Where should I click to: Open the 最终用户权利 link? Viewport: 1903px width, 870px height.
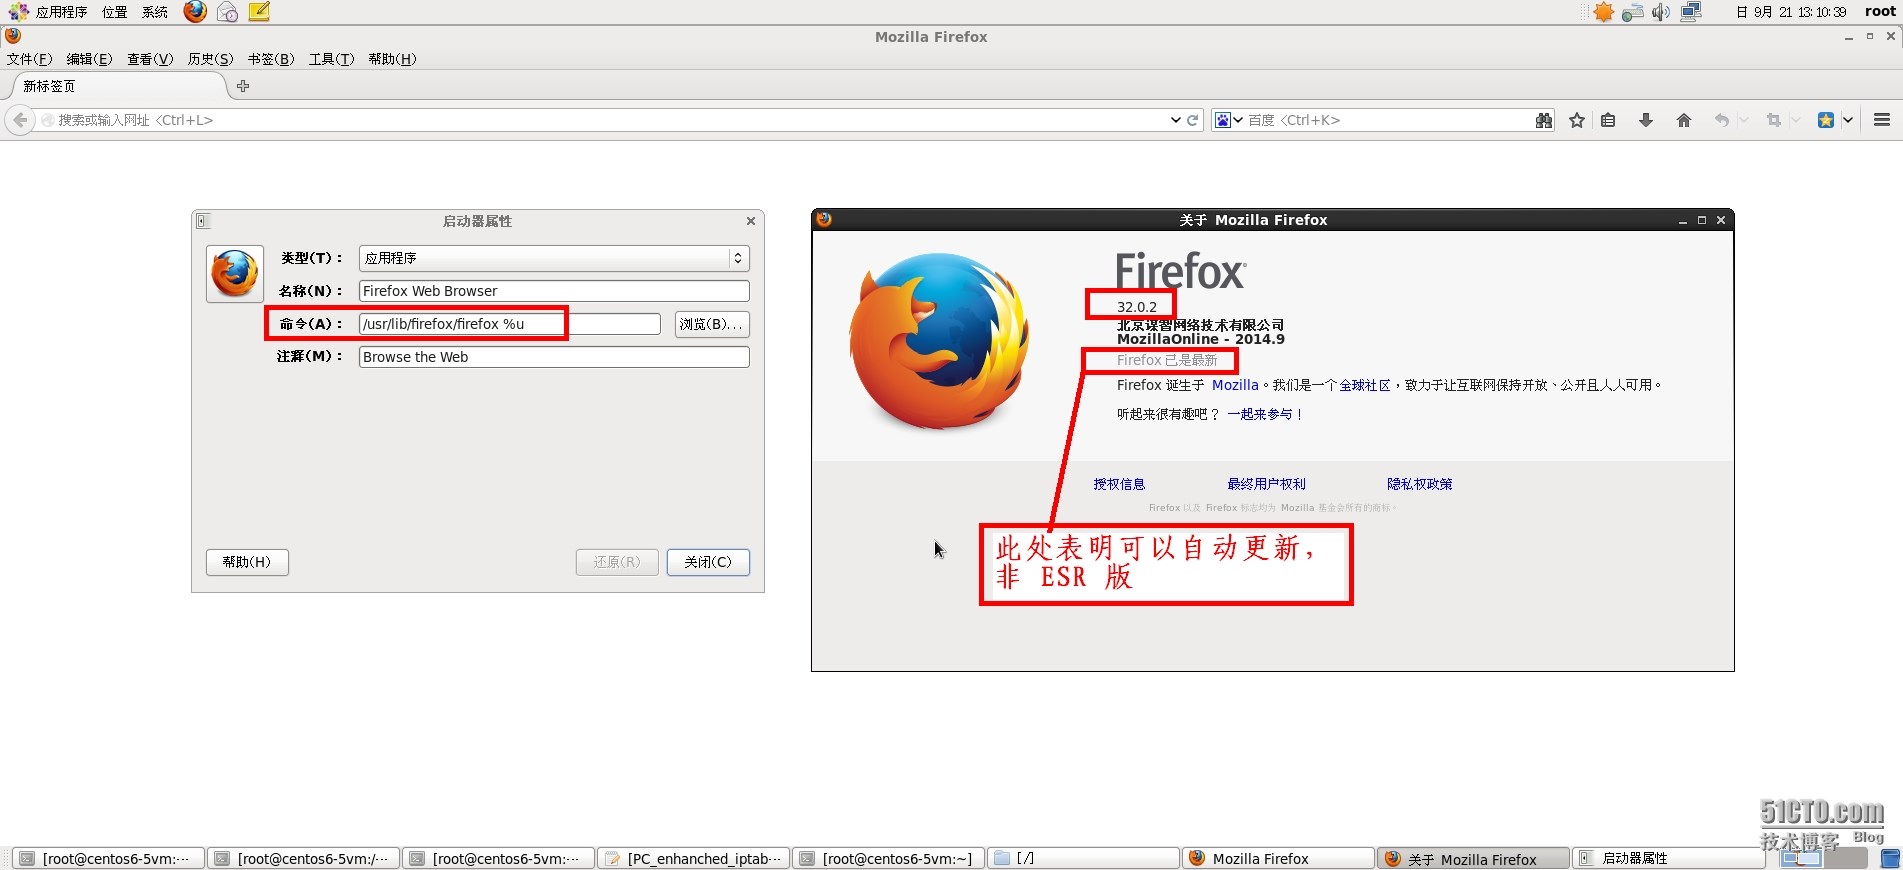pos(1267,484)
